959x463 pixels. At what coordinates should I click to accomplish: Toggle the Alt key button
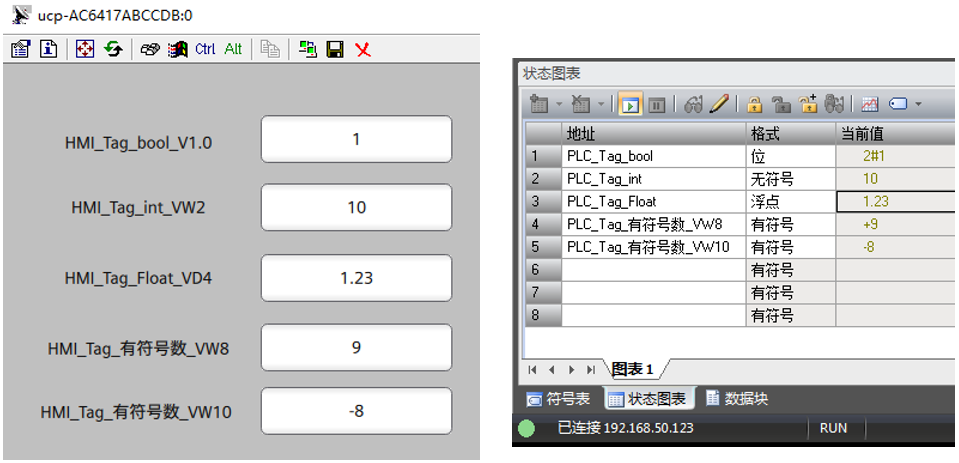[233, 49]
